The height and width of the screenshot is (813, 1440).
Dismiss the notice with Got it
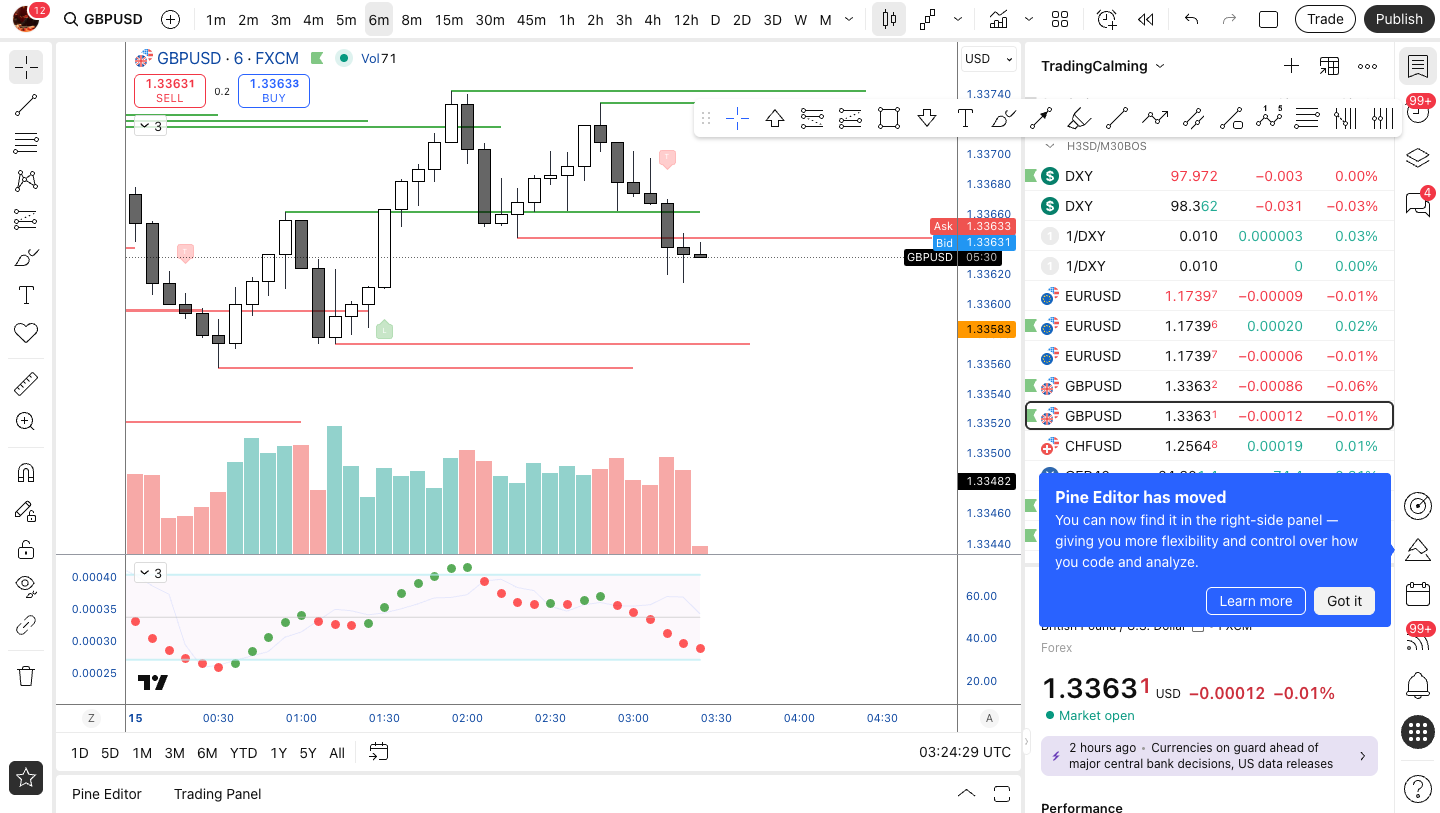click(1344, 601)
